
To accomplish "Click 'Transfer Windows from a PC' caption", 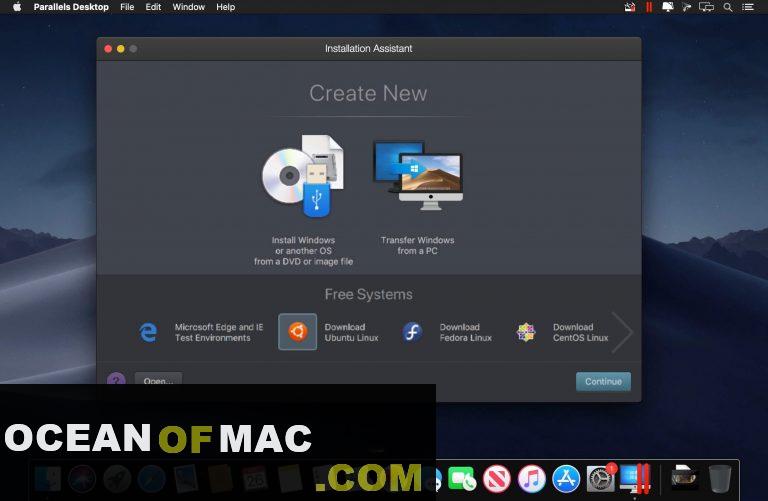I will tap(417, 245).
